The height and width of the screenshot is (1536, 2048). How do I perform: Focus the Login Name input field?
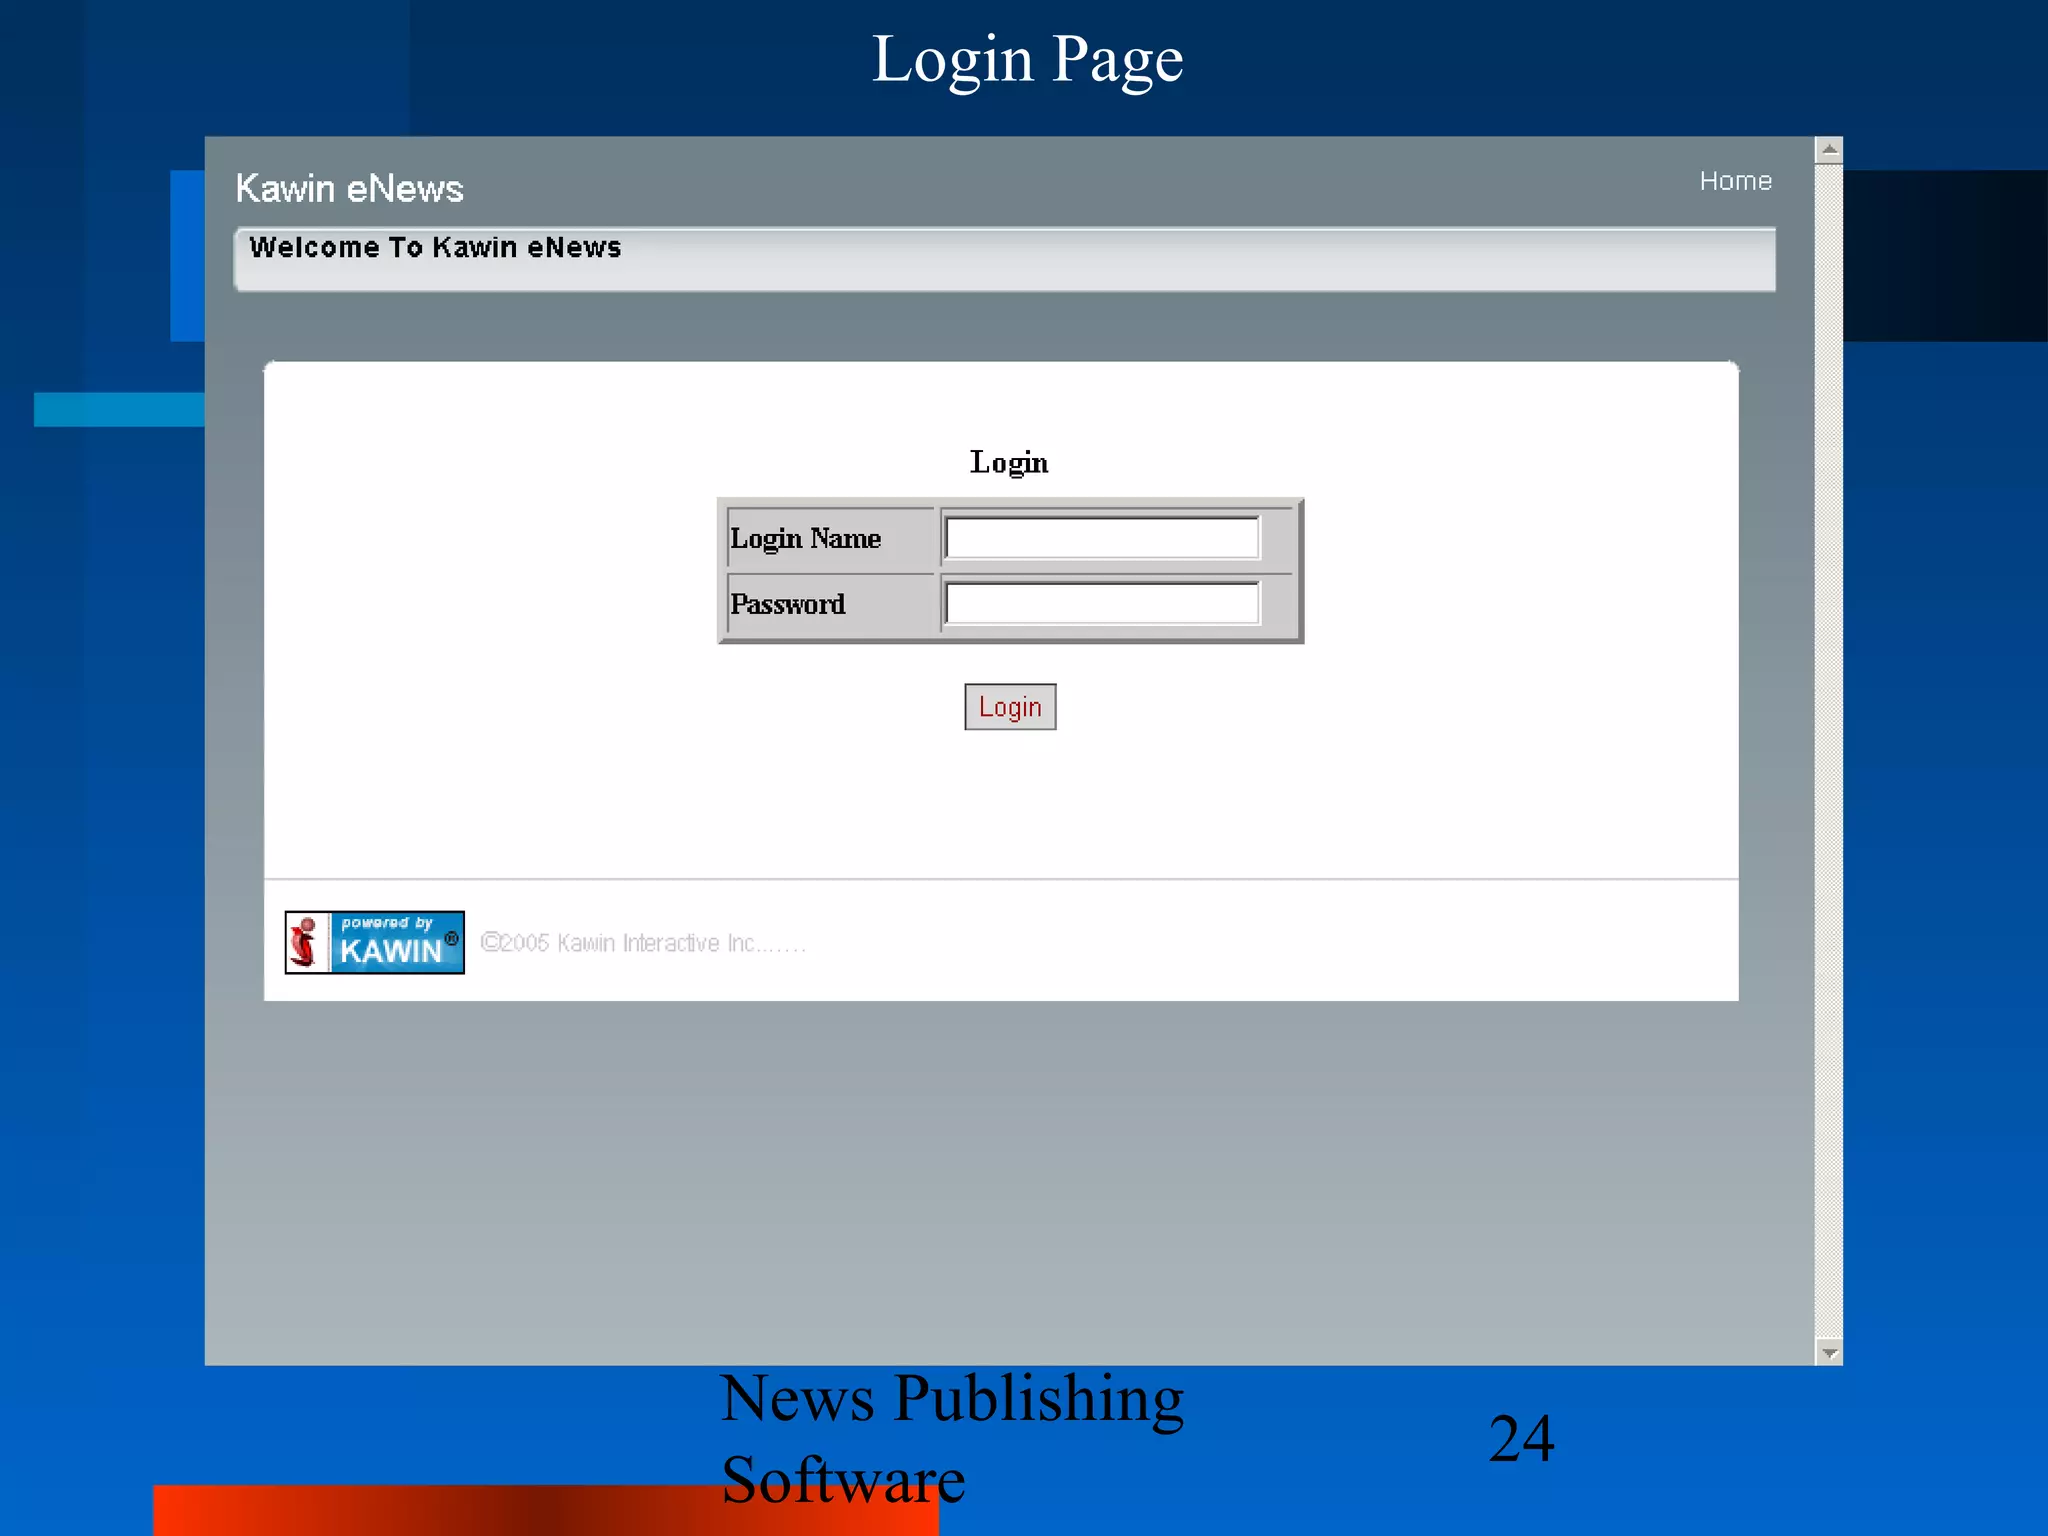pyautogui.click(x=1102, y=538)
